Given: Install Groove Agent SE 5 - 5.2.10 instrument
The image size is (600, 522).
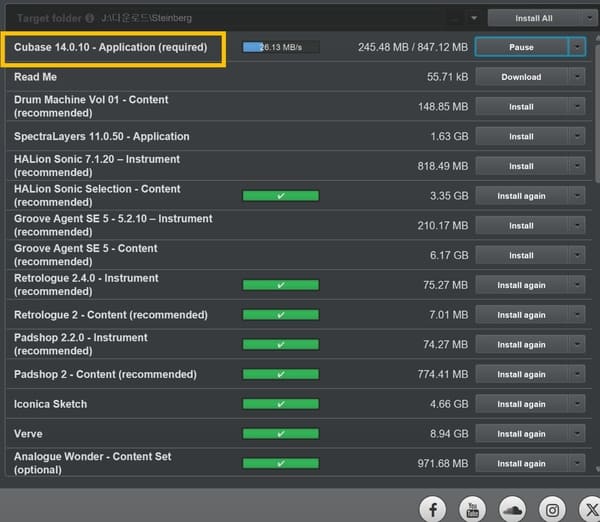Looking at the screenshot, I should click(x=521, y=226).
